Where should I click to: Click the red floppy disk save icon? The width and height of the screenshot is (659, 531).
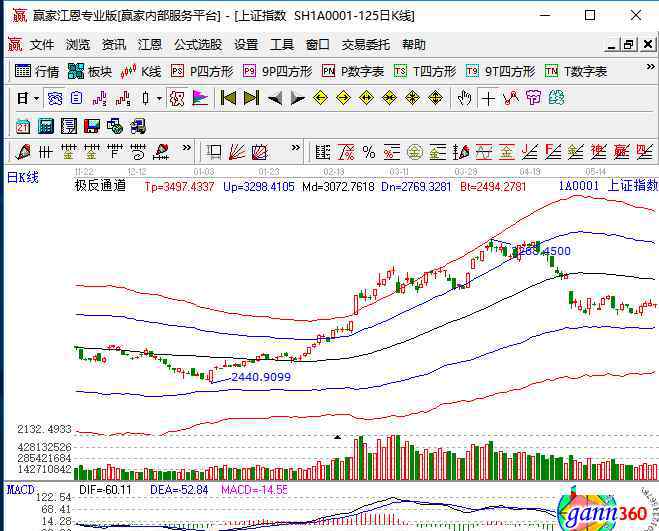tap(92, 125)
